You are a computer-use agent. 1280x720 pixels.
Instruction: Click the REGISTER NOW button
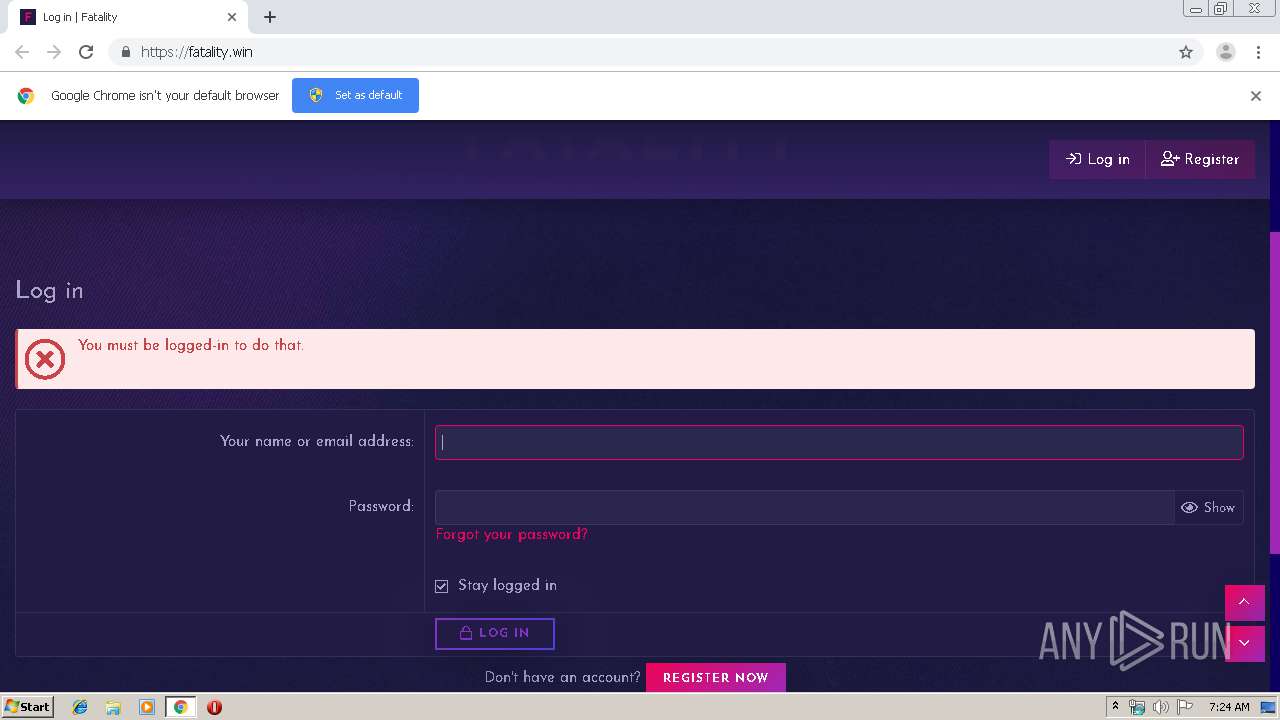click(x=716, y=677)
